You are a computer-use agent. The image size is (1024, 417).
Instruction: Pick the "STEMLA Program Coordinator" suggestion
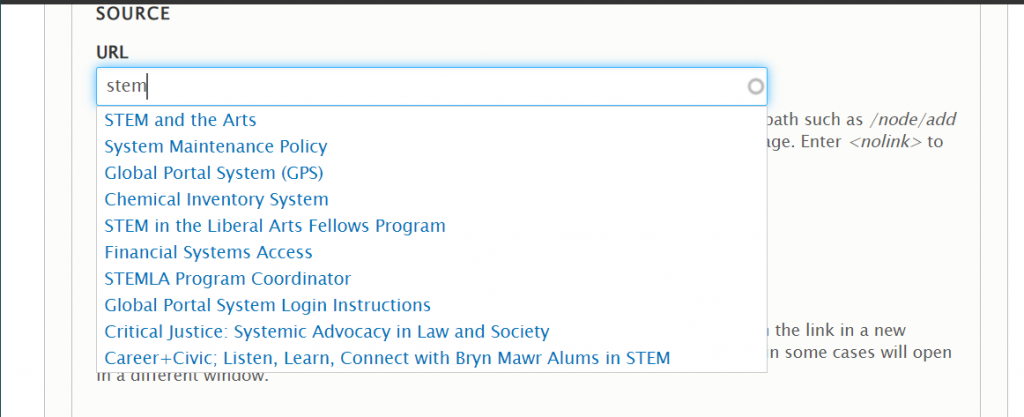pyautogui.click(x=228, y=279)
